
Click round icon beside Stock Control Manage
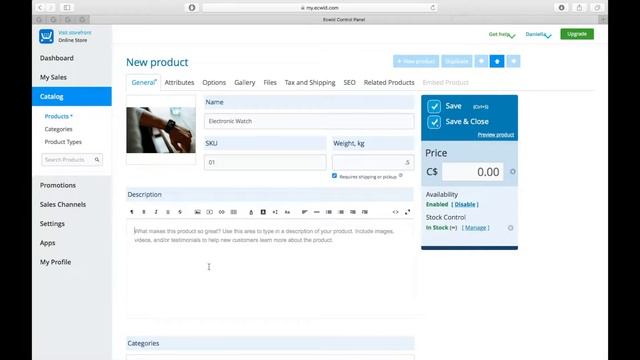tap(511, 228)
